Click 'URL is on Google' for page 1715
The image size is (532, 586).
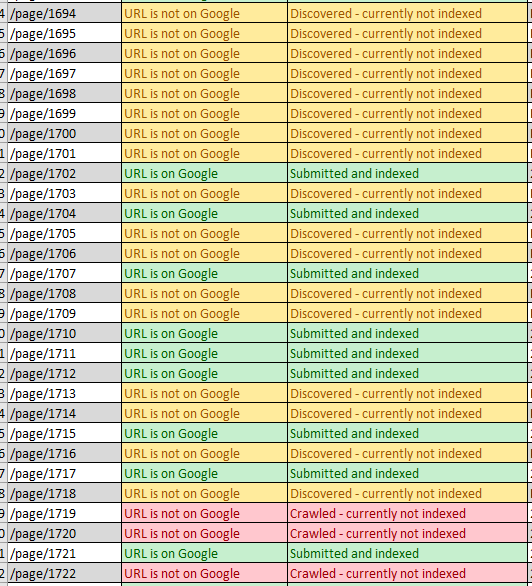(171, 434)
